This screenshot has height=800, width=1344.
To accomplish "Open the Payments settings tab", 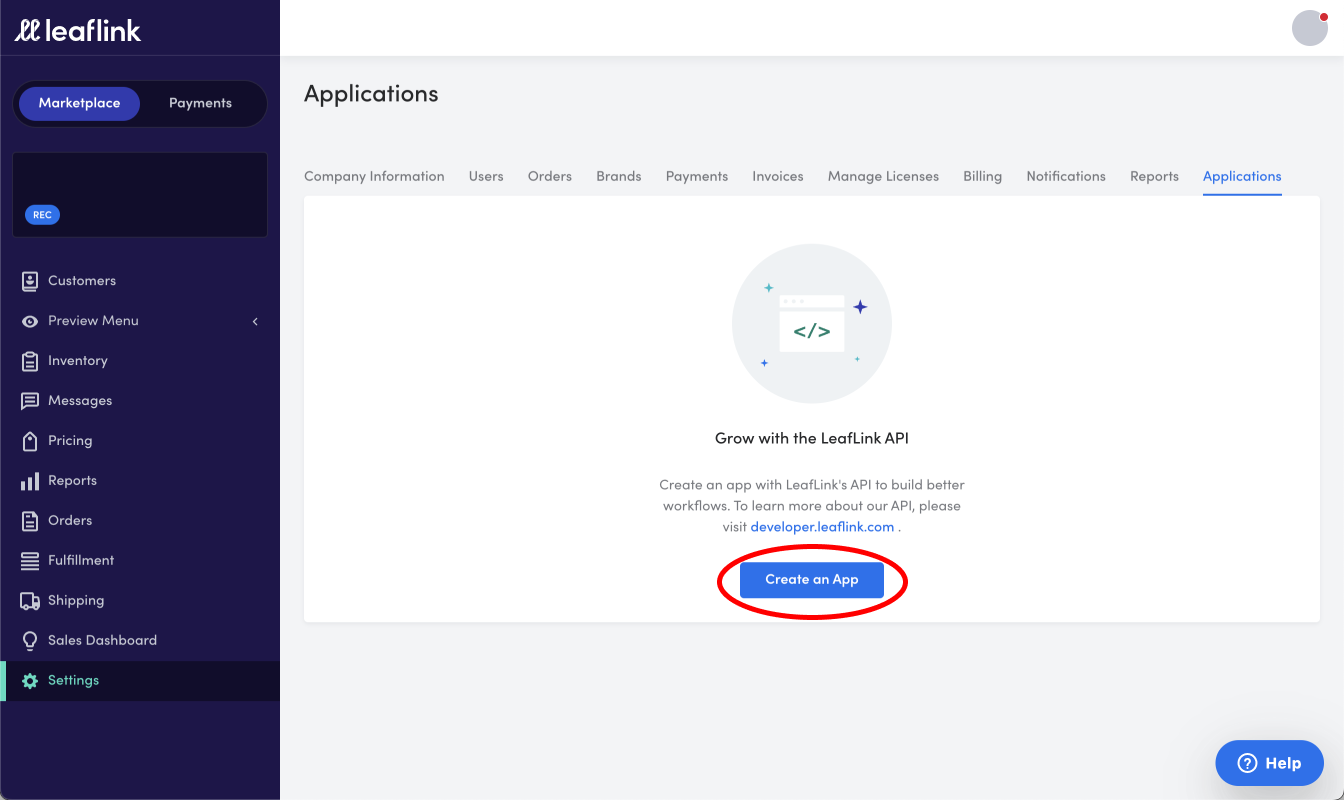I will pos(697,176).
